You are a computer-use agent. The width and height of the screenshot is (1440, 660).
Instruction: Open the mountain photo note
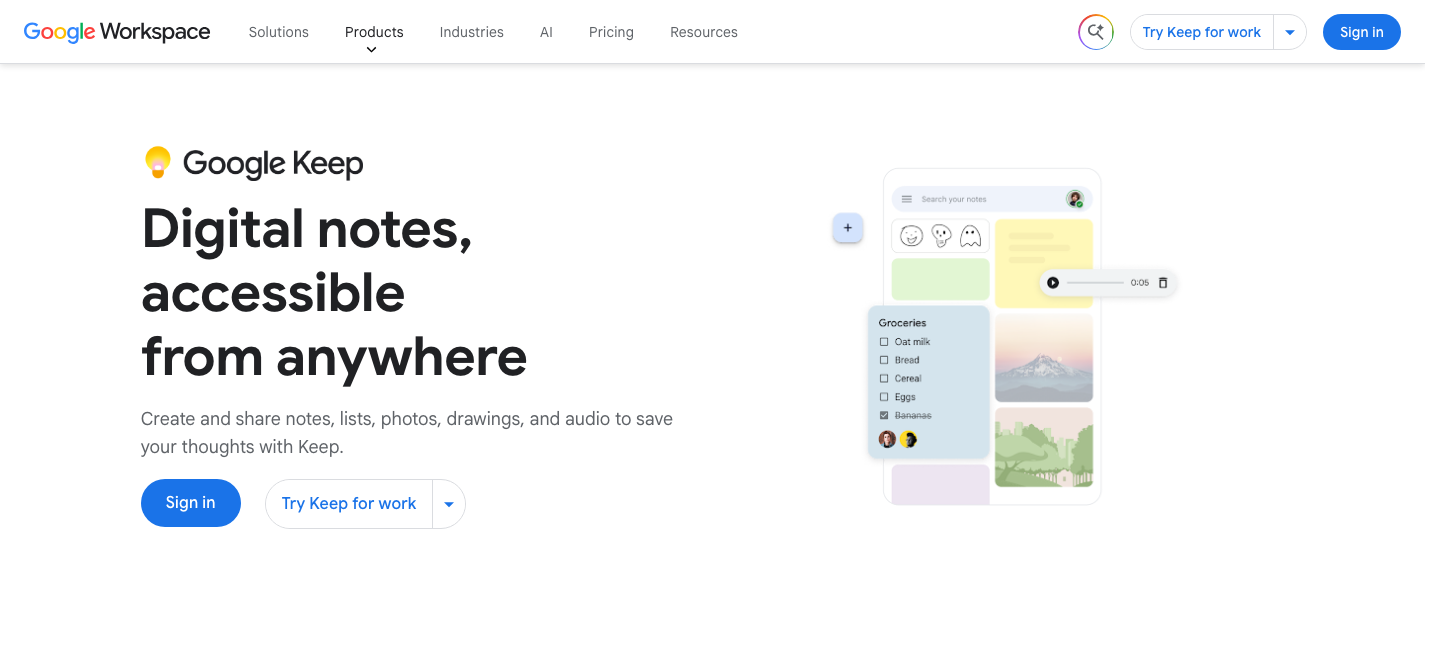pos(1044,357)
